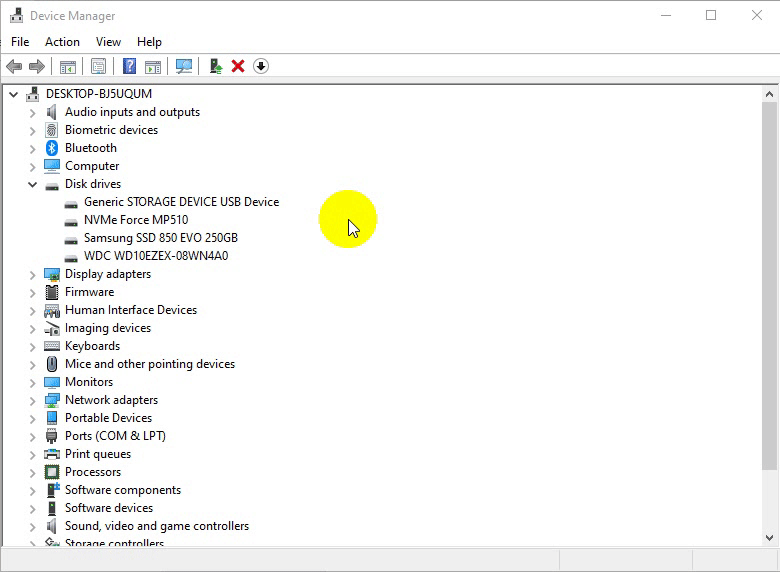The width and height of the screenshot is (780, 572).
Task: Select Samsung SSD 850 EVO 250GB
Action: click(161, 238)
